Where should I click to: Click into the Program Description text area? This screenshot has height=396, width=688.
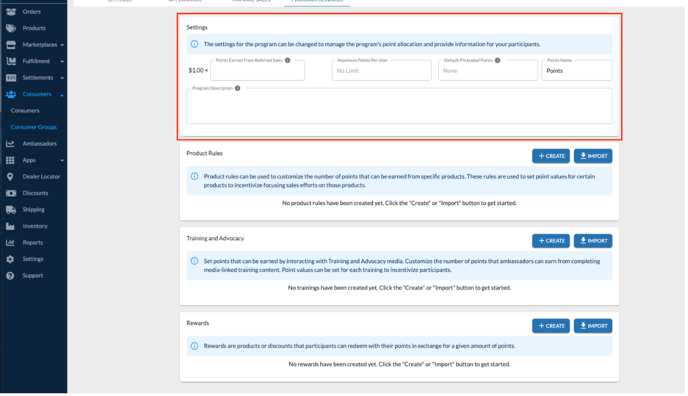399,106
